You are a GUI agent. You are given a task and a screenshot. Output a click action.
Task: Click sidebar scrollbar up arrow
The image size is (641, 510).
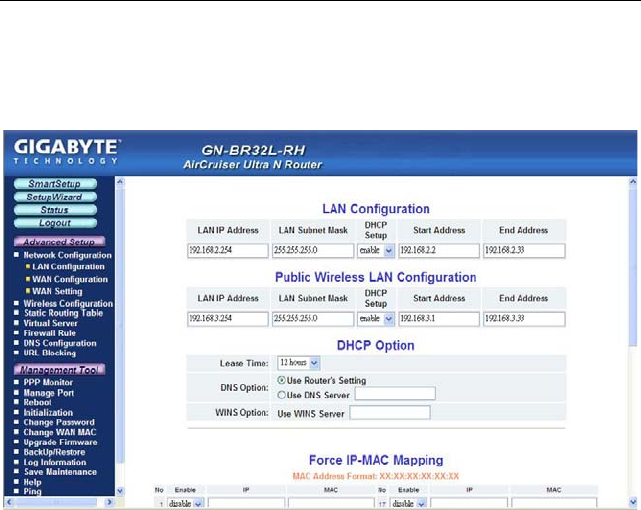pyautogui.click(x=120, y=181)
